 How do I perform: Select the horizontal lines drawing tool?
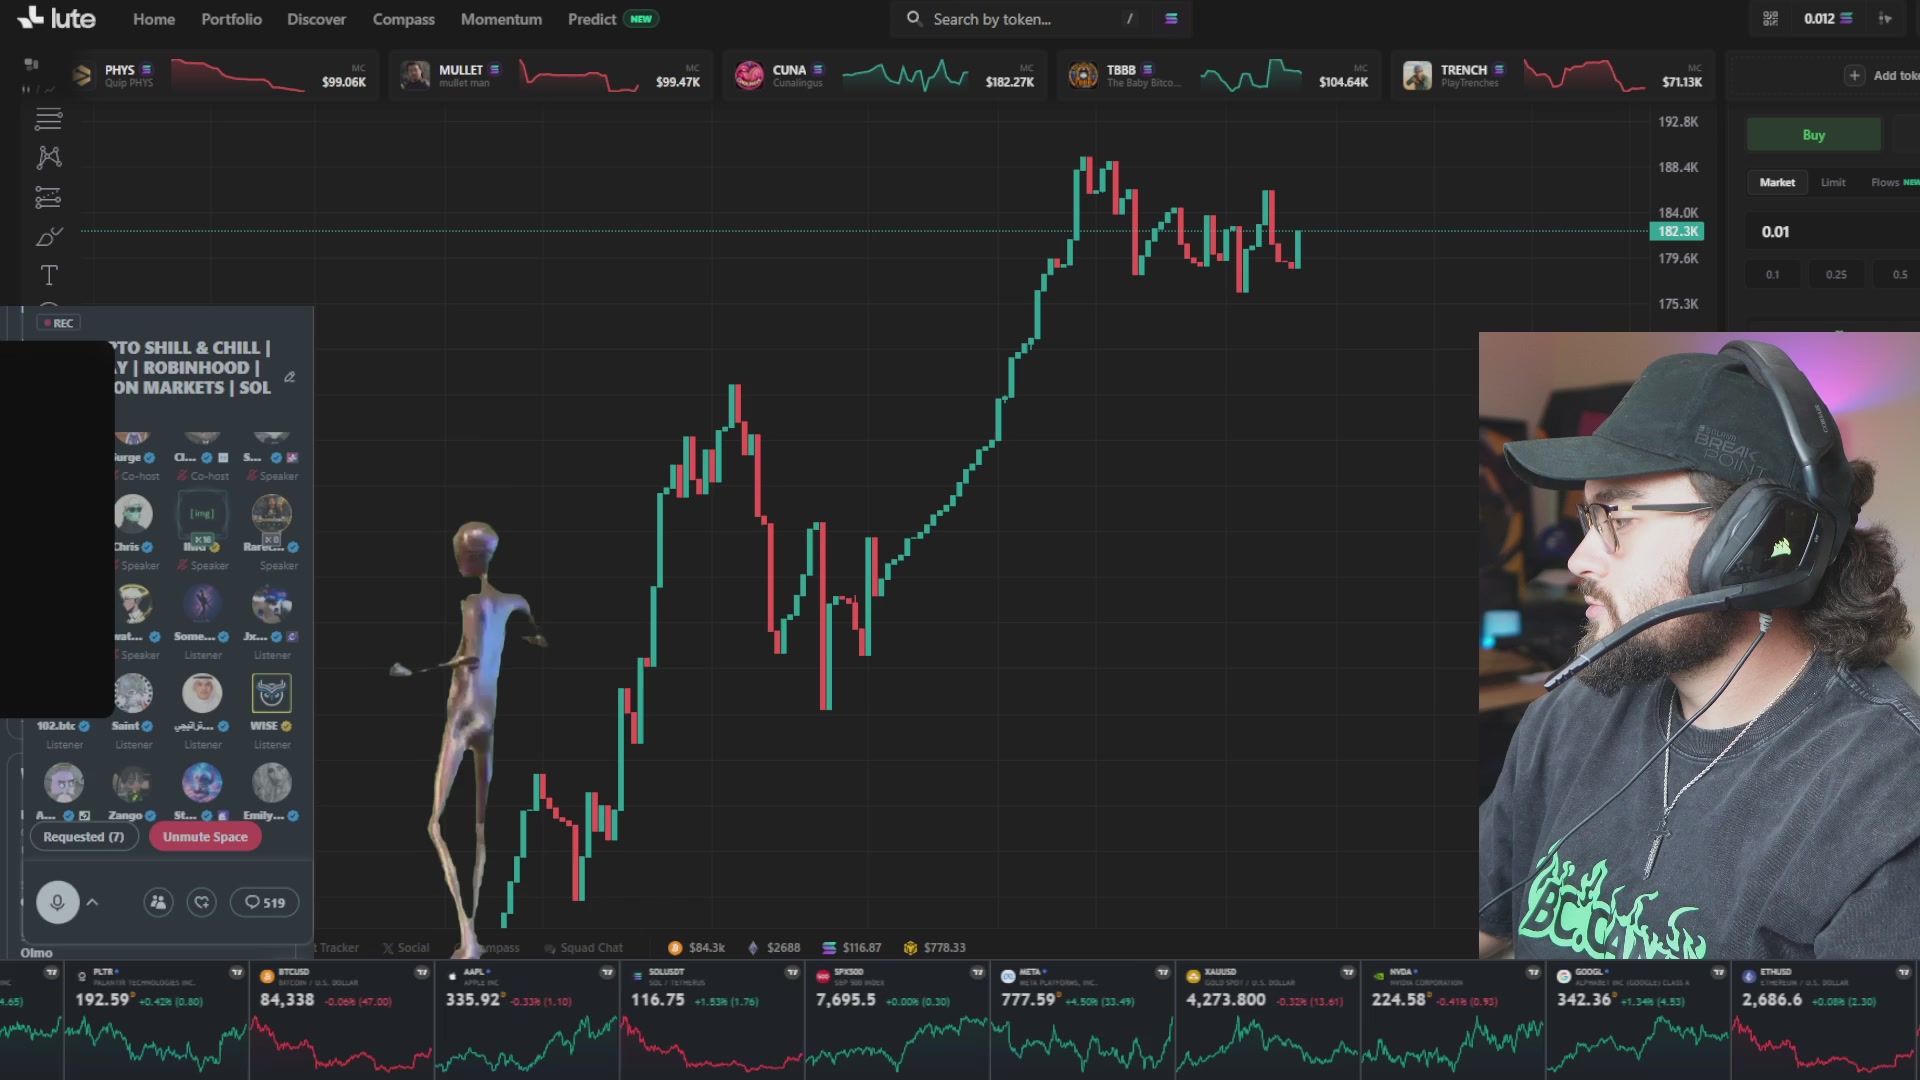pos(48,119)
